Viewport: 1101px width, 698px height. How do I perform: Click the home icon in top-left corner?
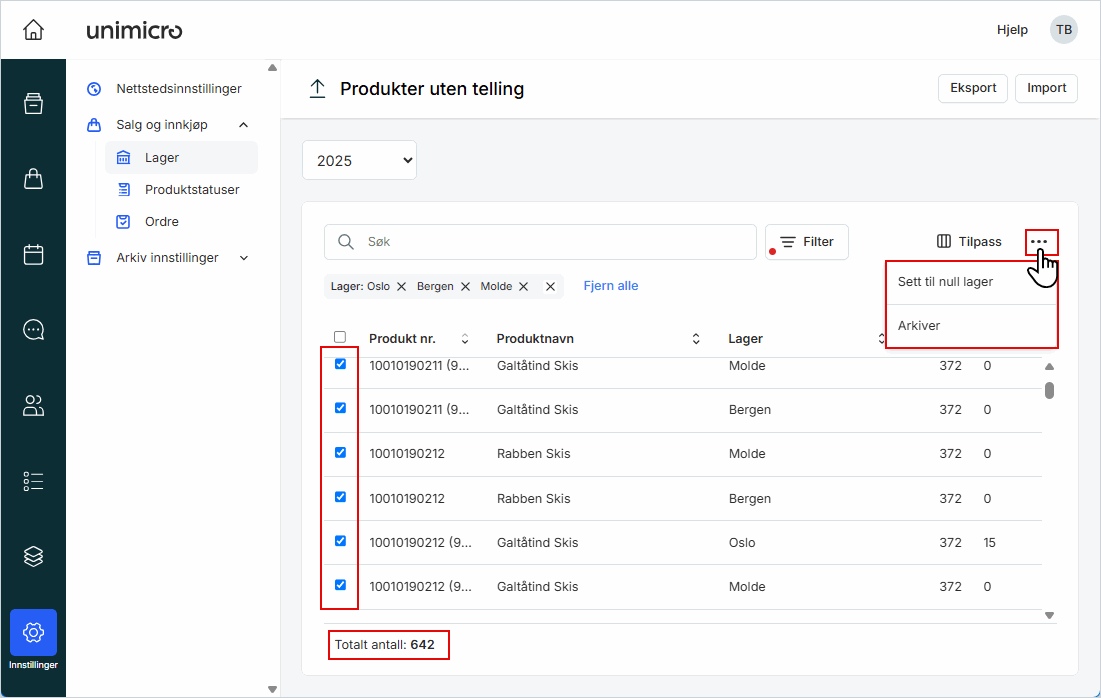coord(33,30)
